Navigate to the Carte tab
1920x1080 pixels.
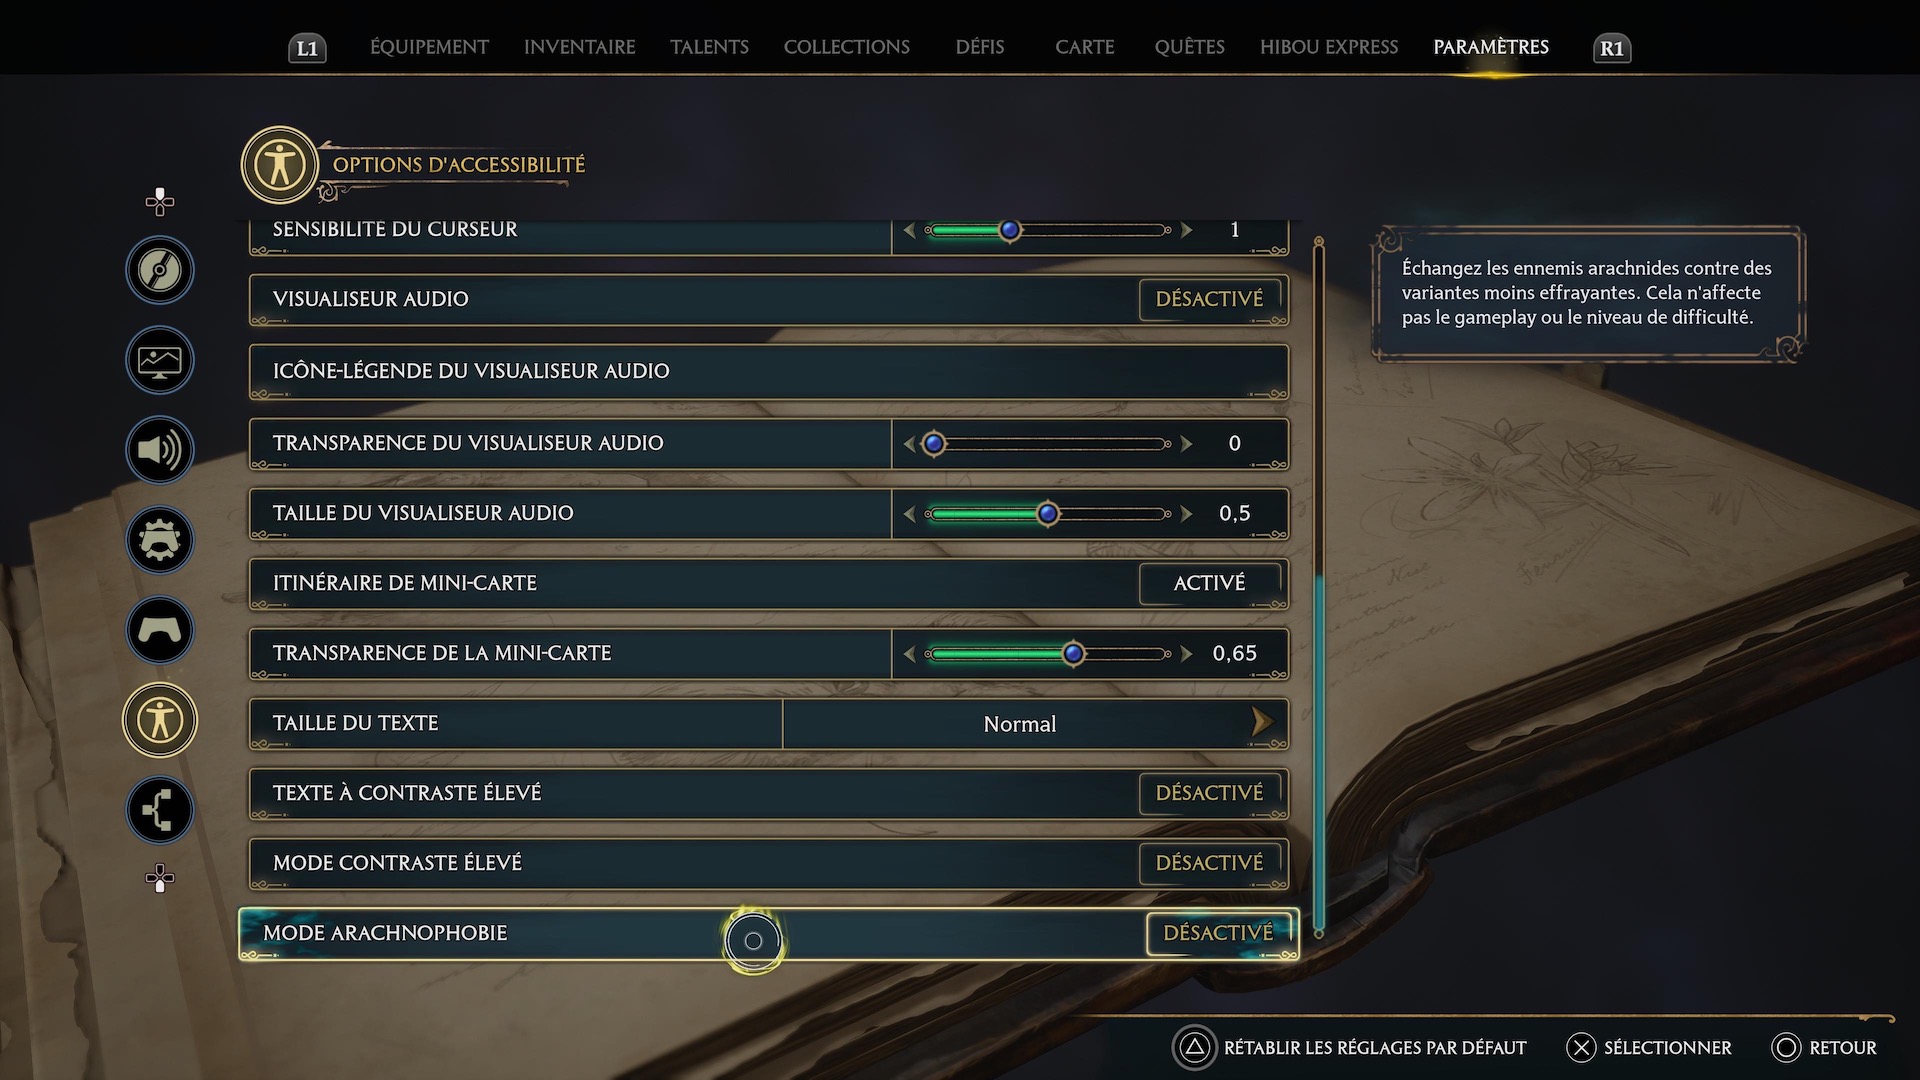pos(1083,47)
